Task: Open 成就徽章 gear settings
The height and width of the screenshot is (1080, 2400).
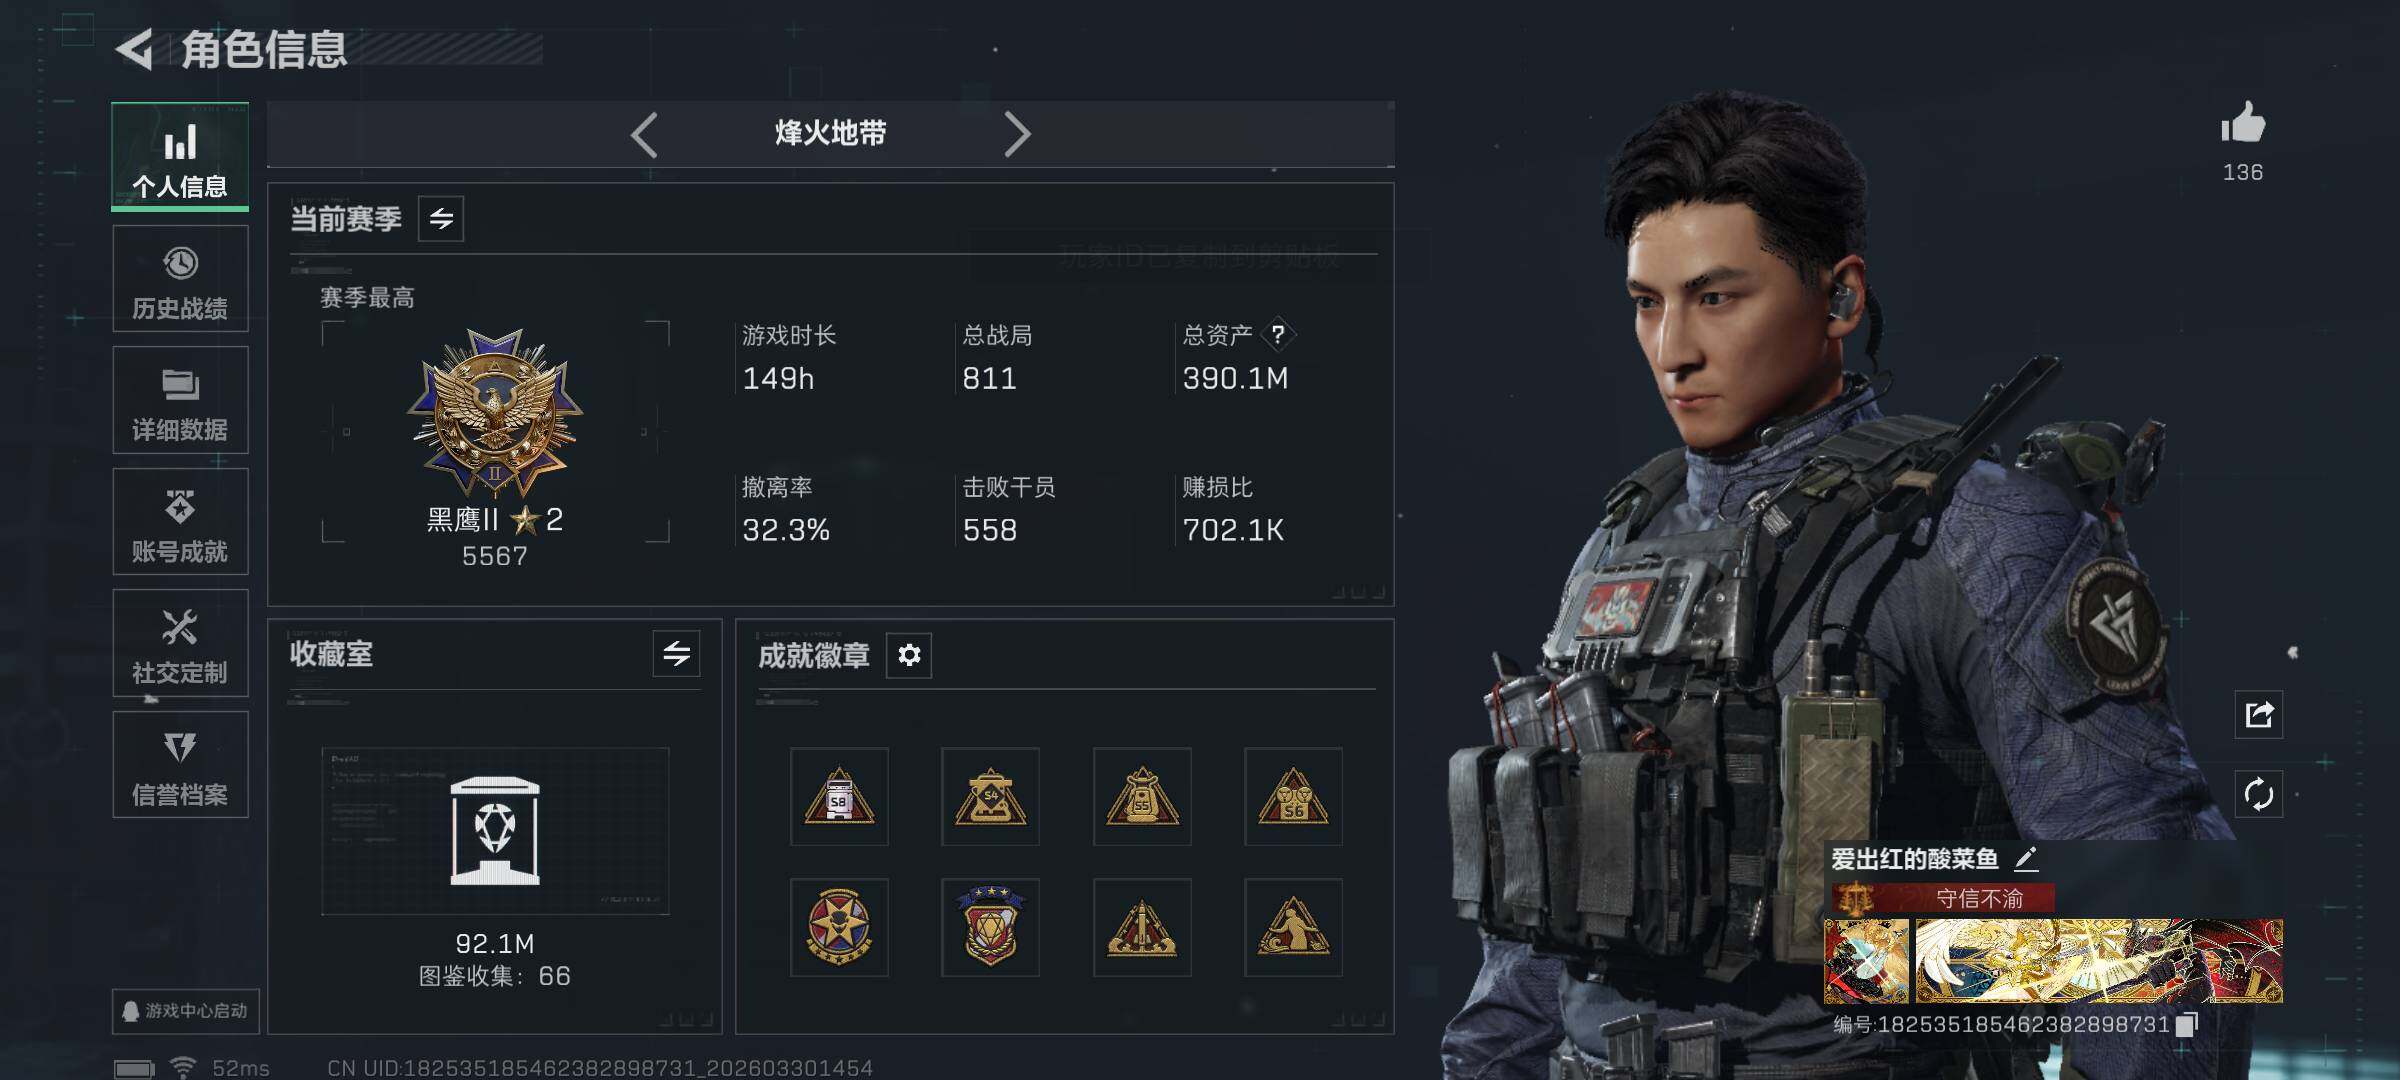Action: click(x=909, y=655)
